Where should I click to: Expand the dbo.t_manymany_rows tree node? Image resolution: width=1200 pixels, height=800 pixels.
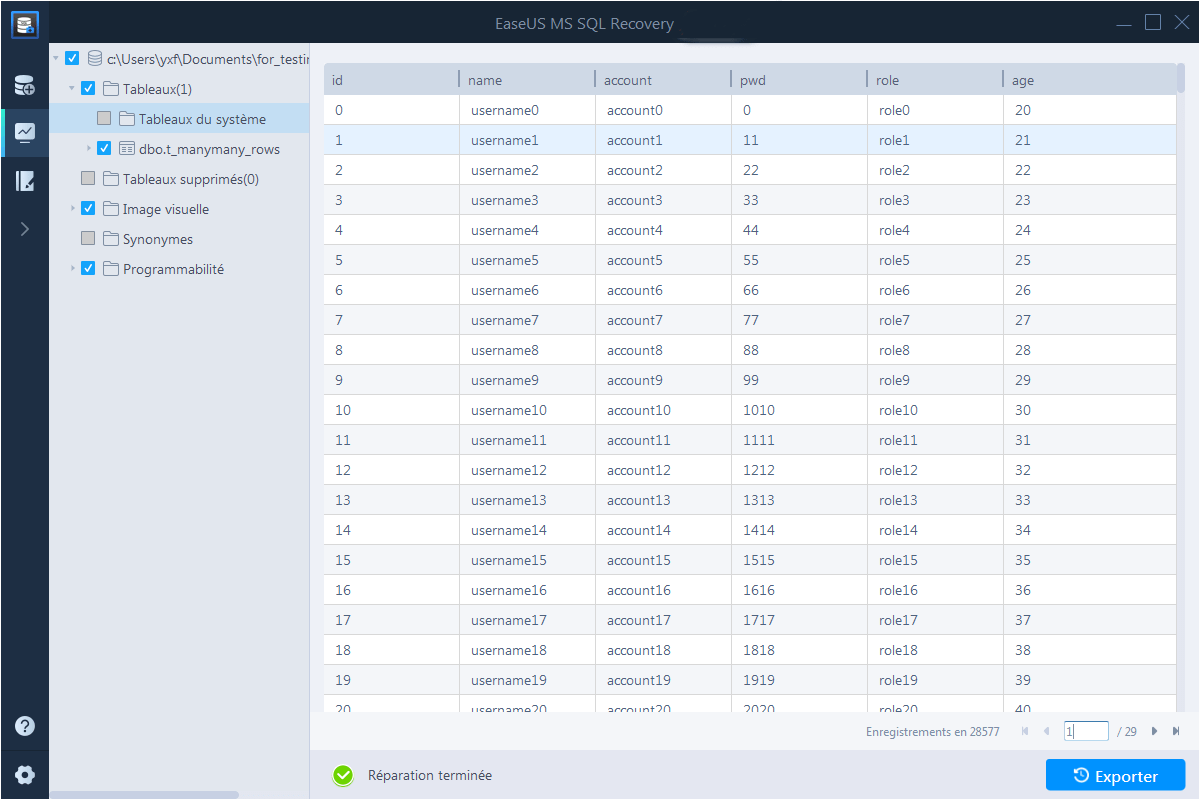[x=88, y=149]
